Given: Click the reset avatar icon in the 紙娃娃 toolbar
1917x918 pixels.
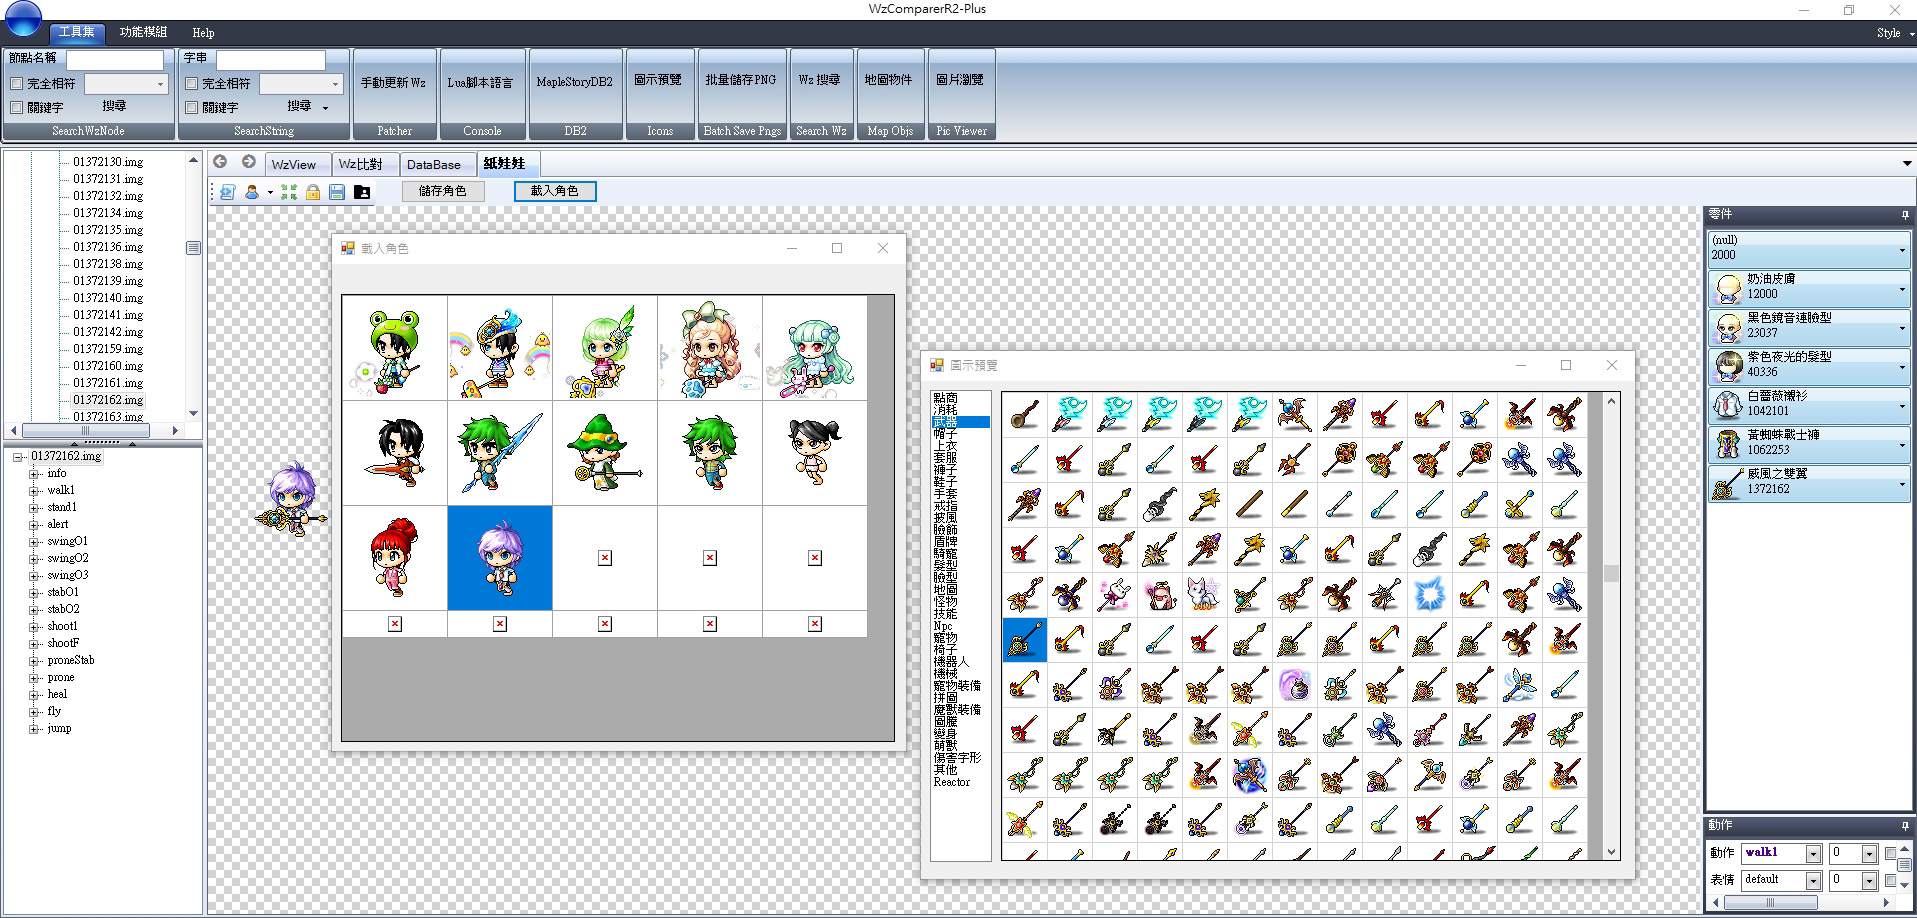Looking at the screenshot, I should coord(227,191).
